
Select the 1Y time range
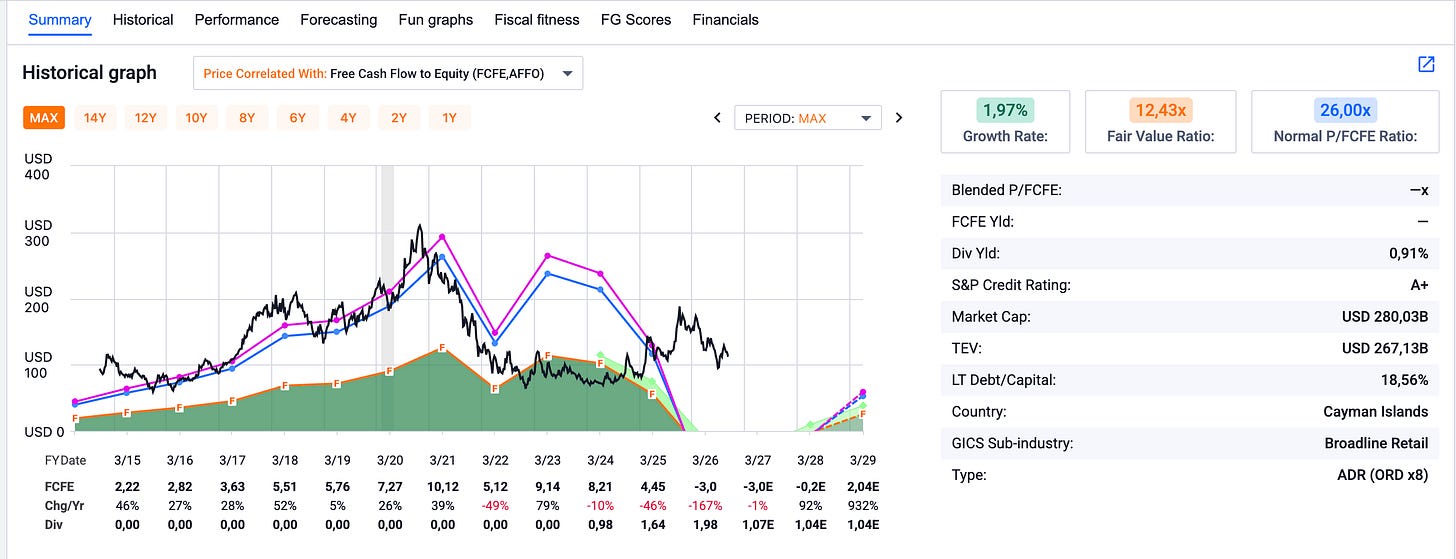(449, 118)
